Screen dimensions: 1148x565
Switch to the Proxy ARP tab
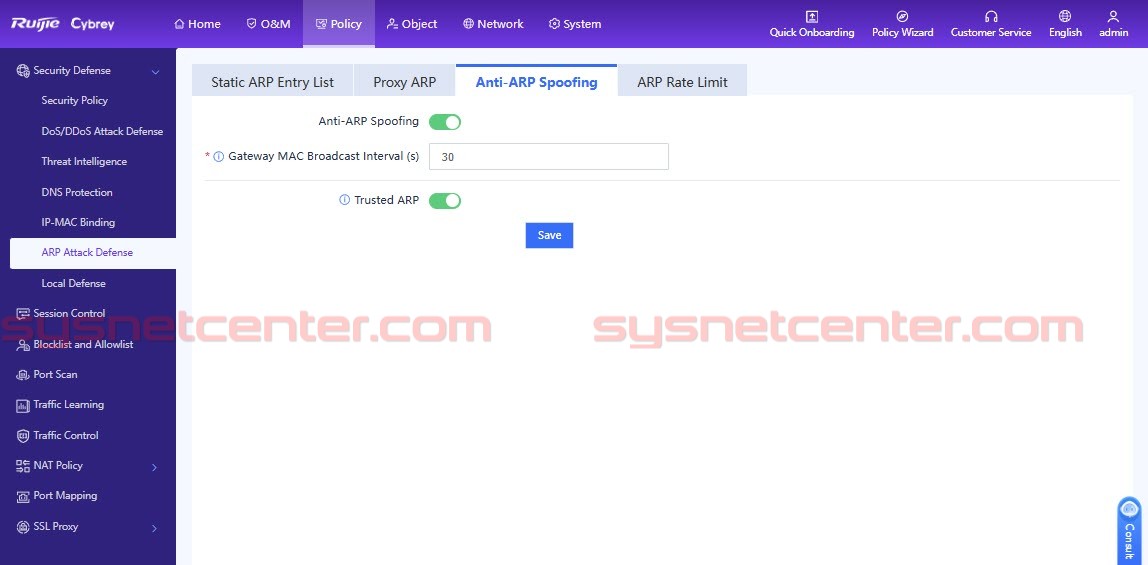(404, 81)
